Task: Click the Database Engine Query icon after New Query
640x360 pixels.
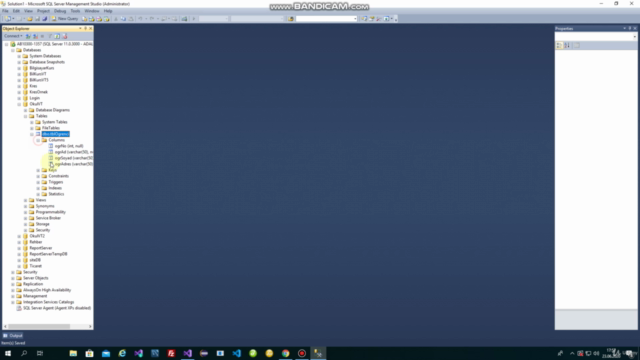Action: click(84, 19)
